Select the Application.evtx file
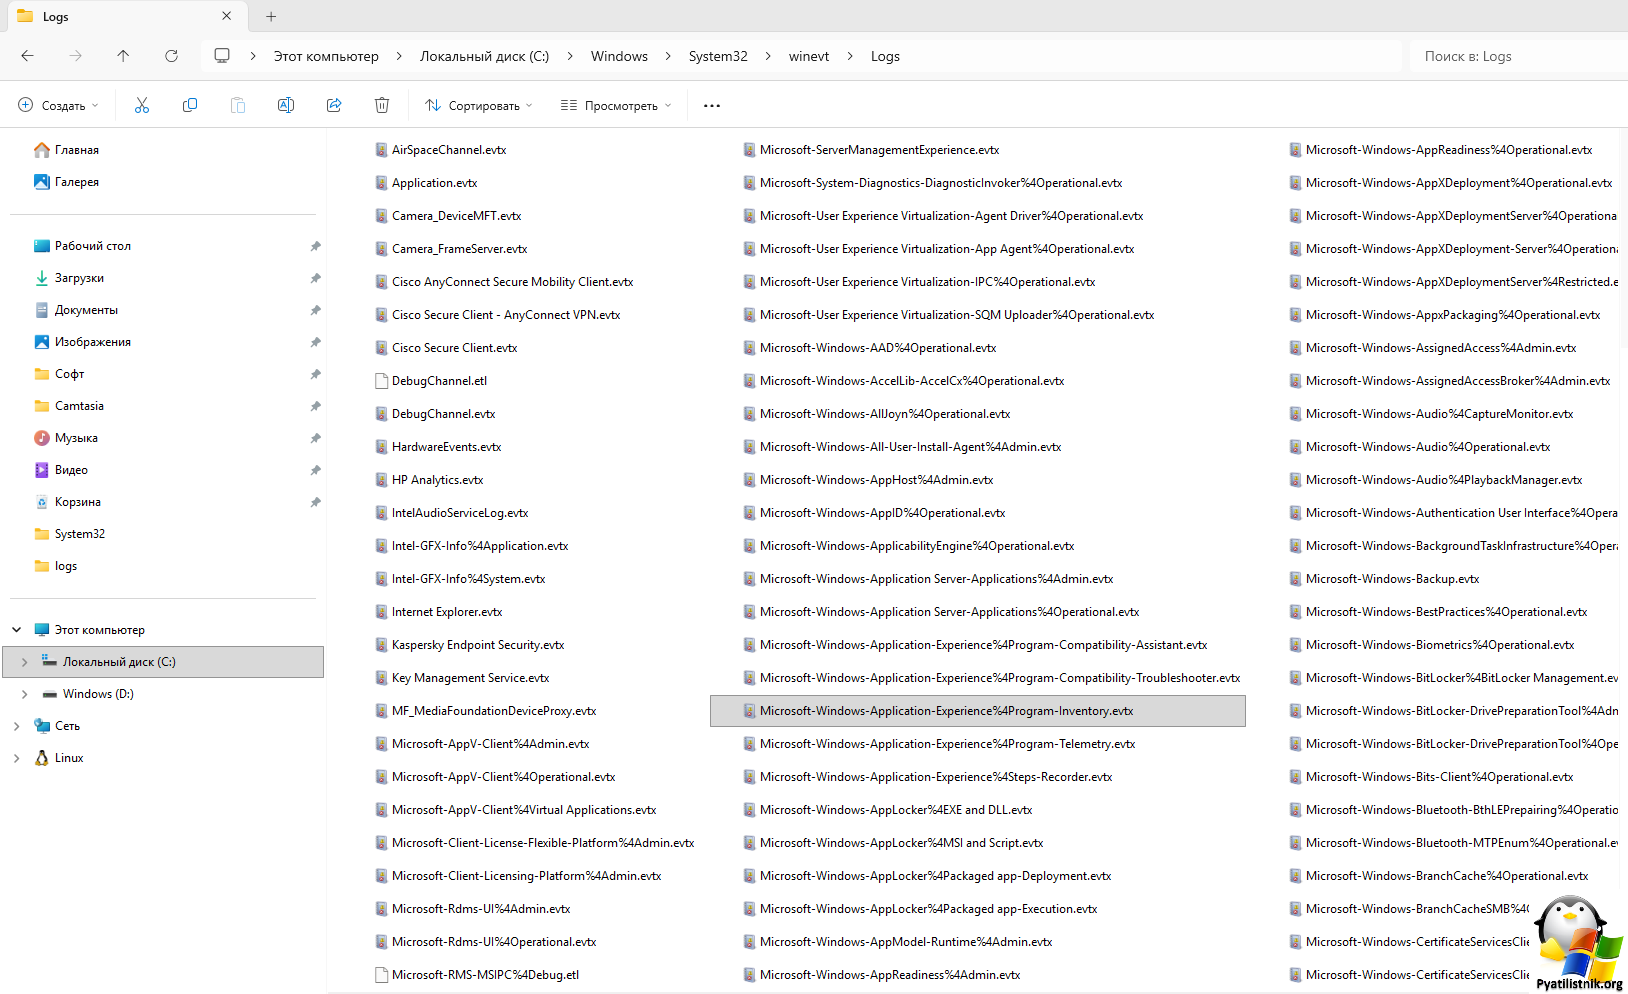 (x=434, y=183)
